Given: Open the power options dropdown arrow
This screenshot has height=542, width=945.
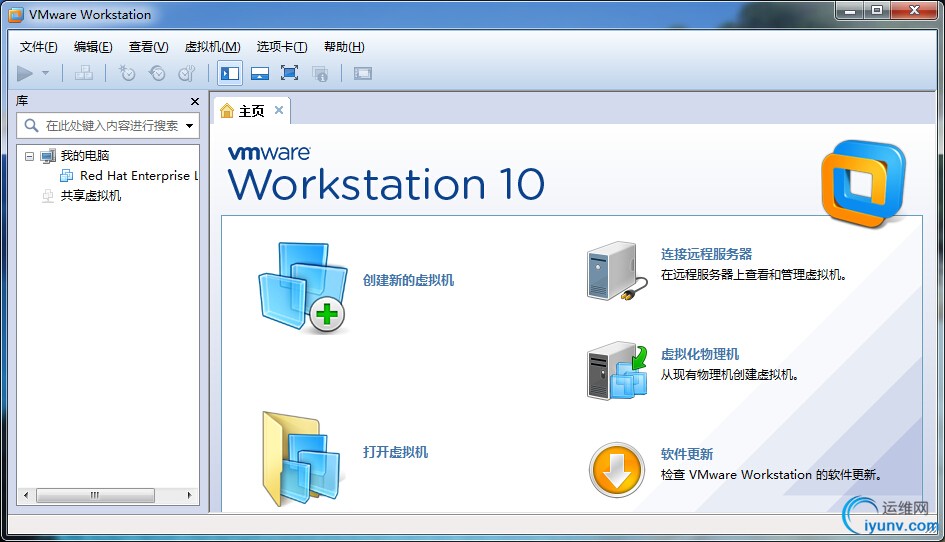Looking at the screenshot, I should (45, 74).
